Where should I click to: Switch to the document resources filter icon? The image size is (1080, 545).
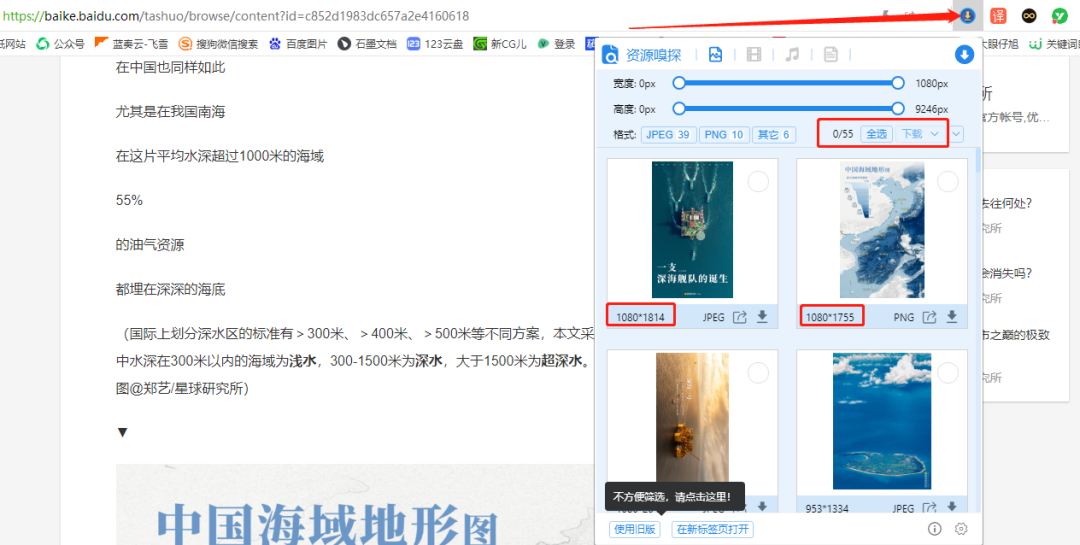[x=831, y=54]
